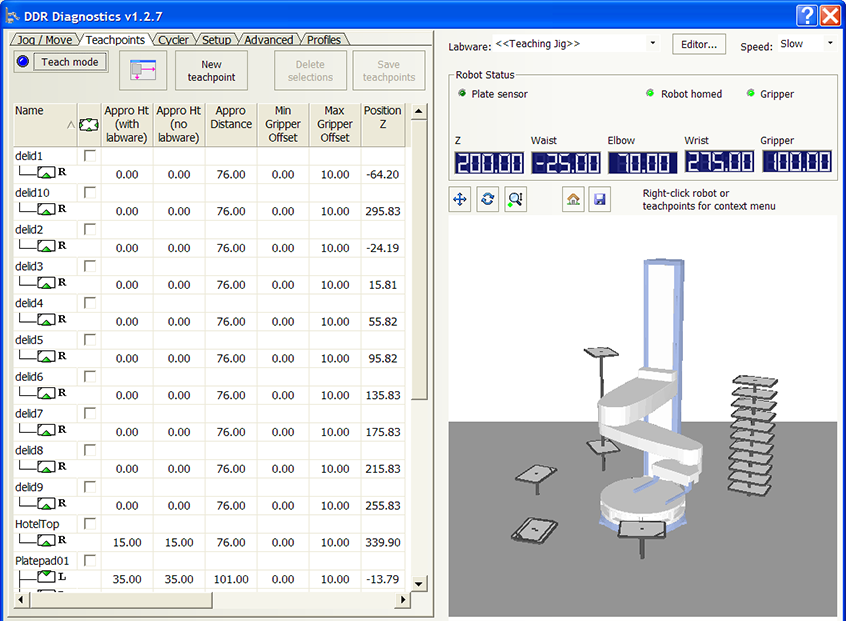Open the Speed dropdown

click(x=829, y=44)
